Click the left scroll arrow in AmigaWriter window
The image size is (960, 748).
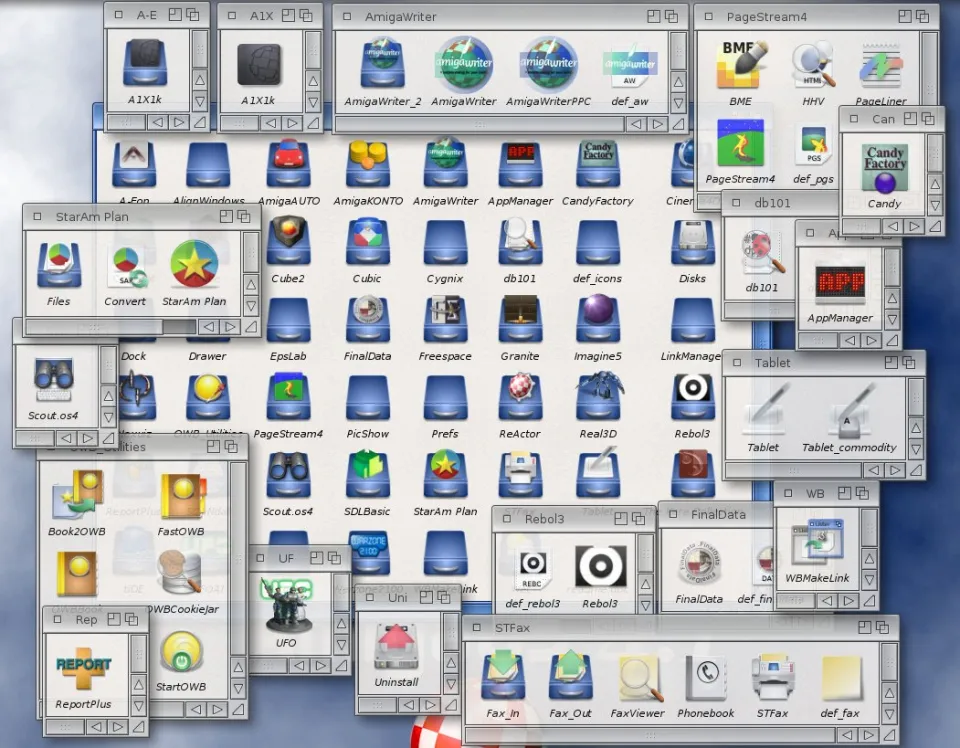coord(635,125)
